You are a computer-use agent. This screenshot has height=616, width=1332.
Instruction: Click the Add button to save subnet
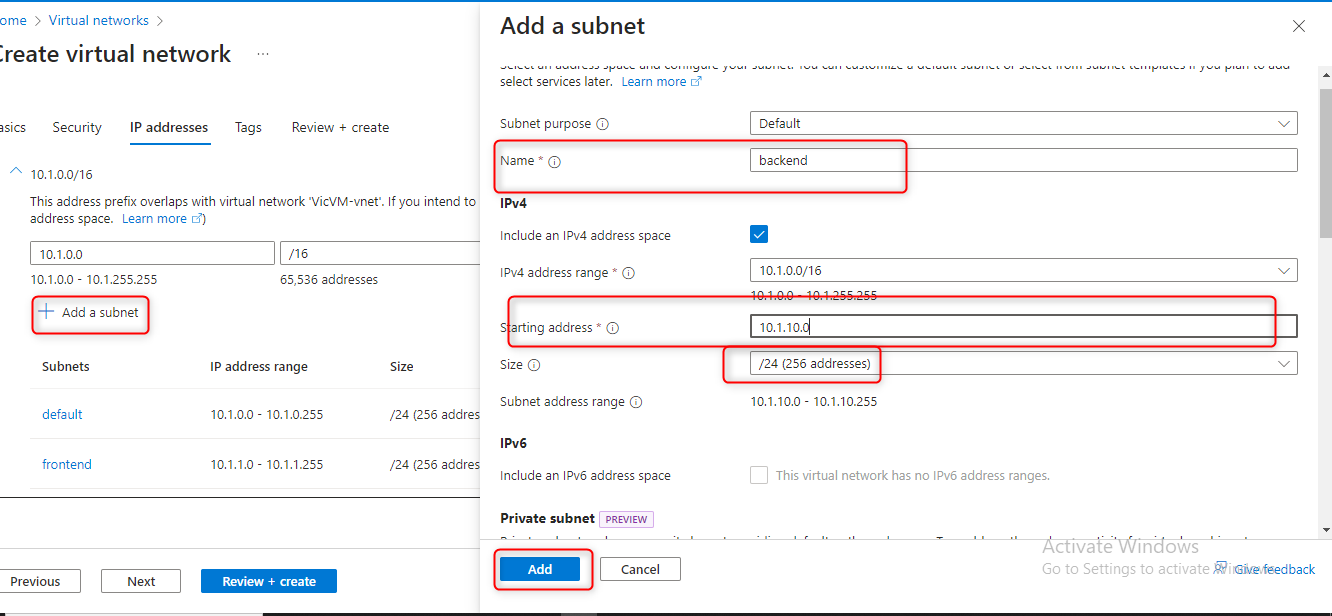point(540,569)
